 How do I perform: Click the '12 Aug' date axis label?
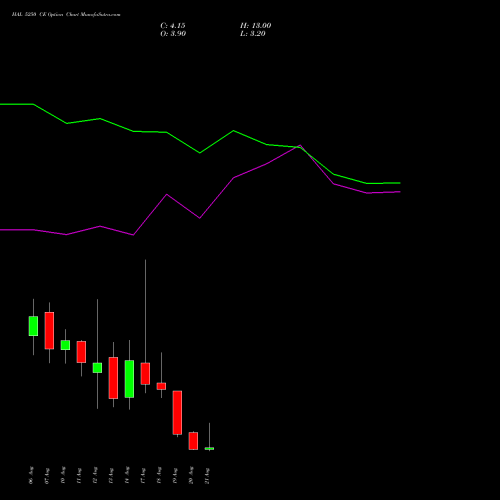(x=95, y=475)
